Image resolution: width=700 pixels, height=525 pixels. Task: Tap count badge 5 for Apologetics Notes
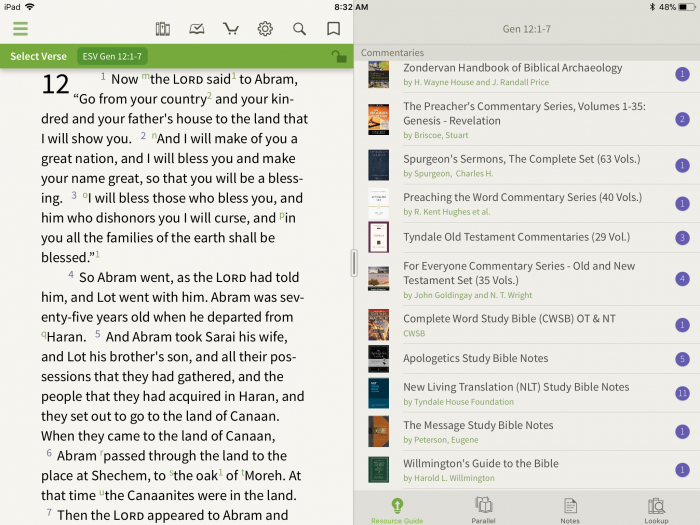click(x=682, y=358)
